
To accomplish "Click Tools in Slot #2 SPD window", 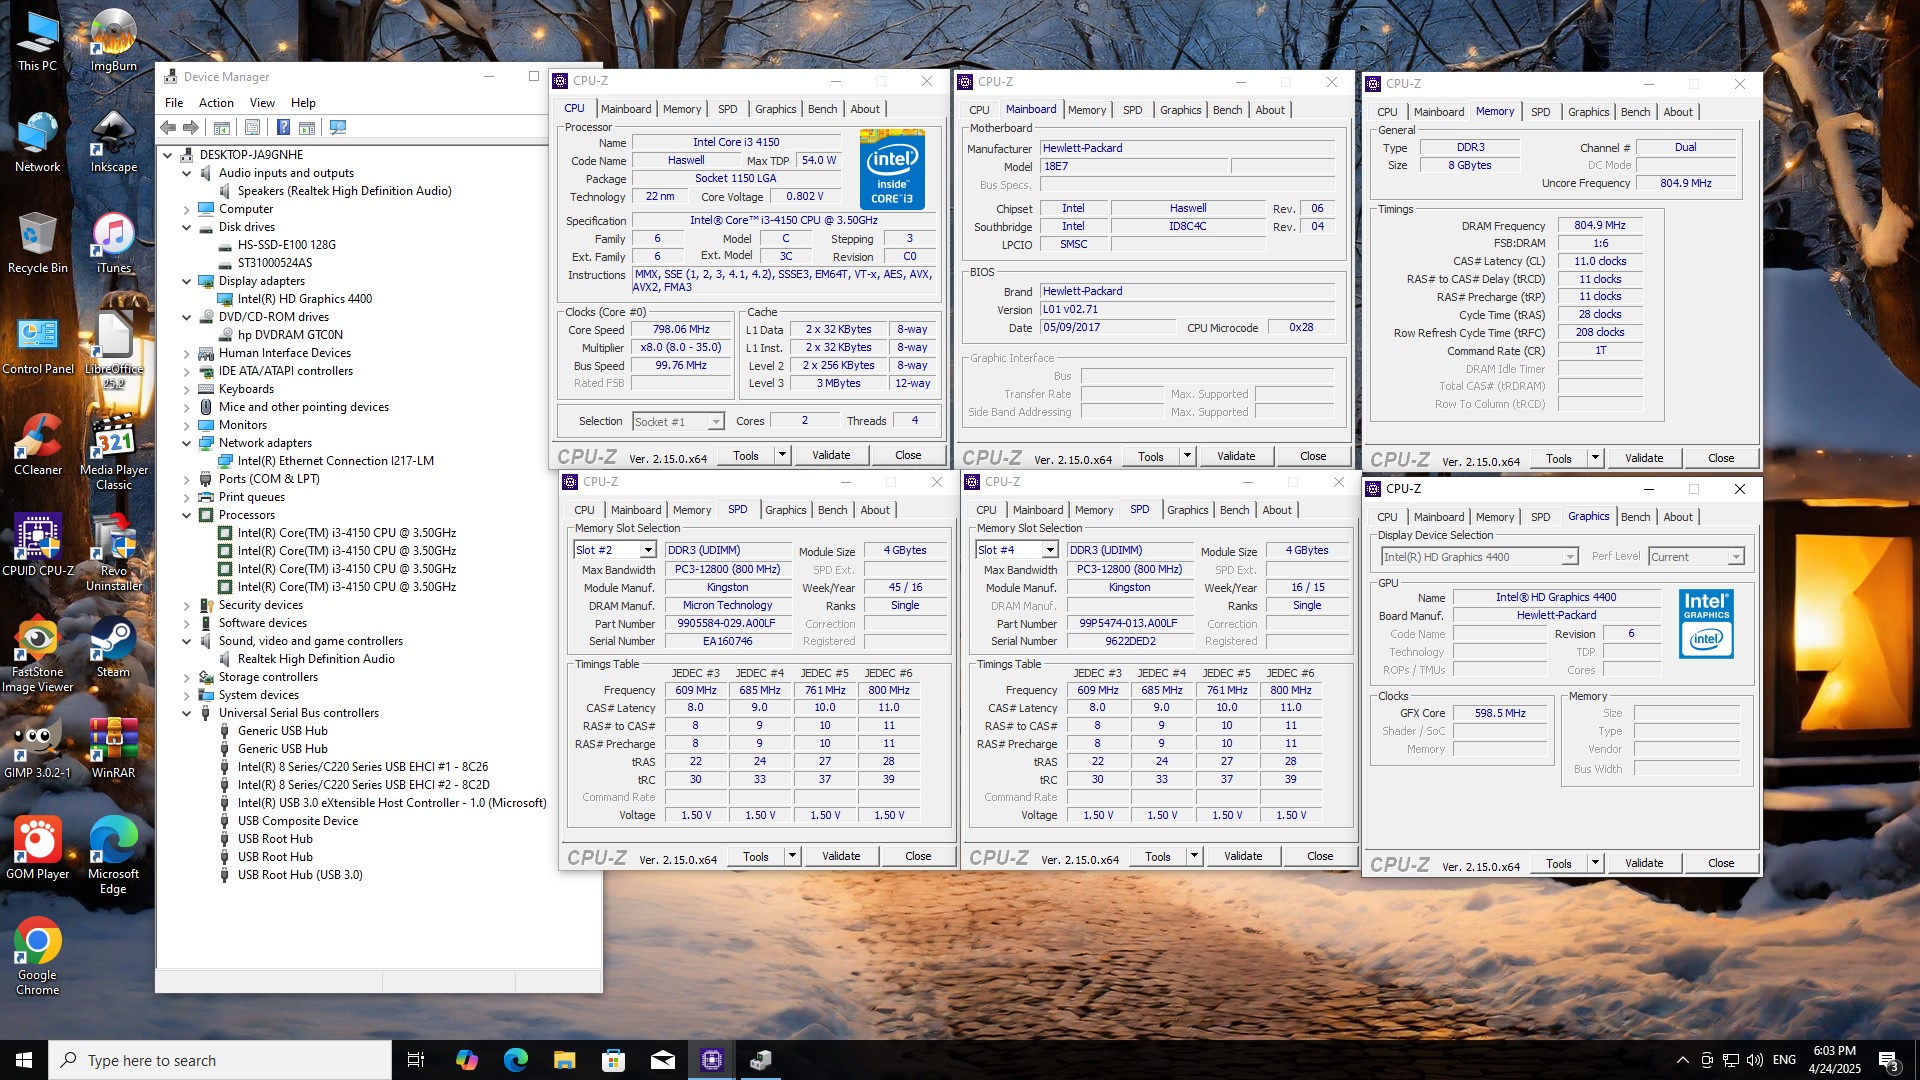I will pyautogui.click(x=756, y=856).
